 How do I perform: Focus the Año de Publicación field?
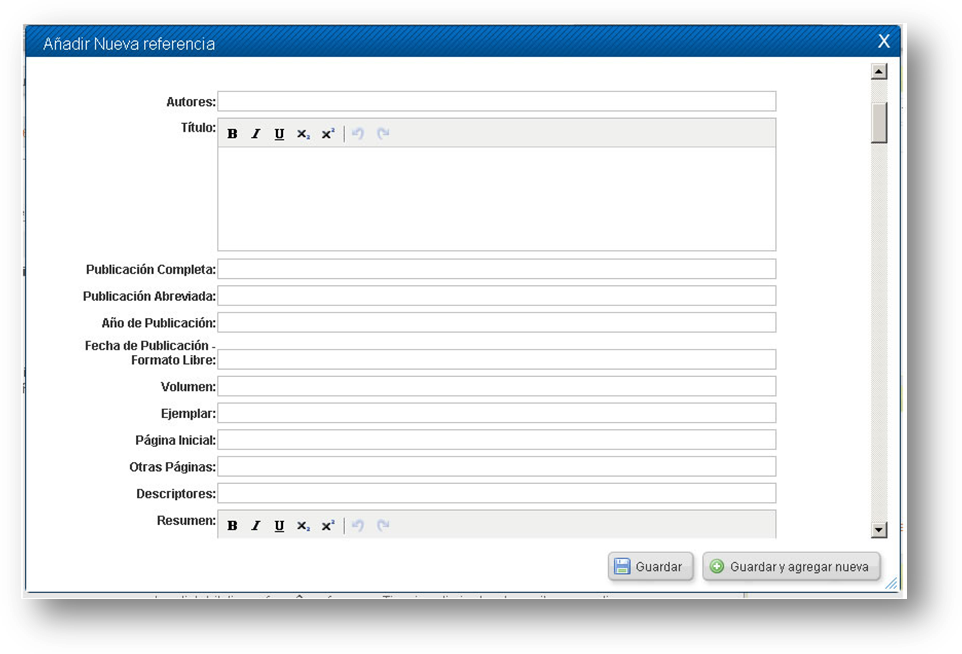pyautogui.click(x=497, y=322)
